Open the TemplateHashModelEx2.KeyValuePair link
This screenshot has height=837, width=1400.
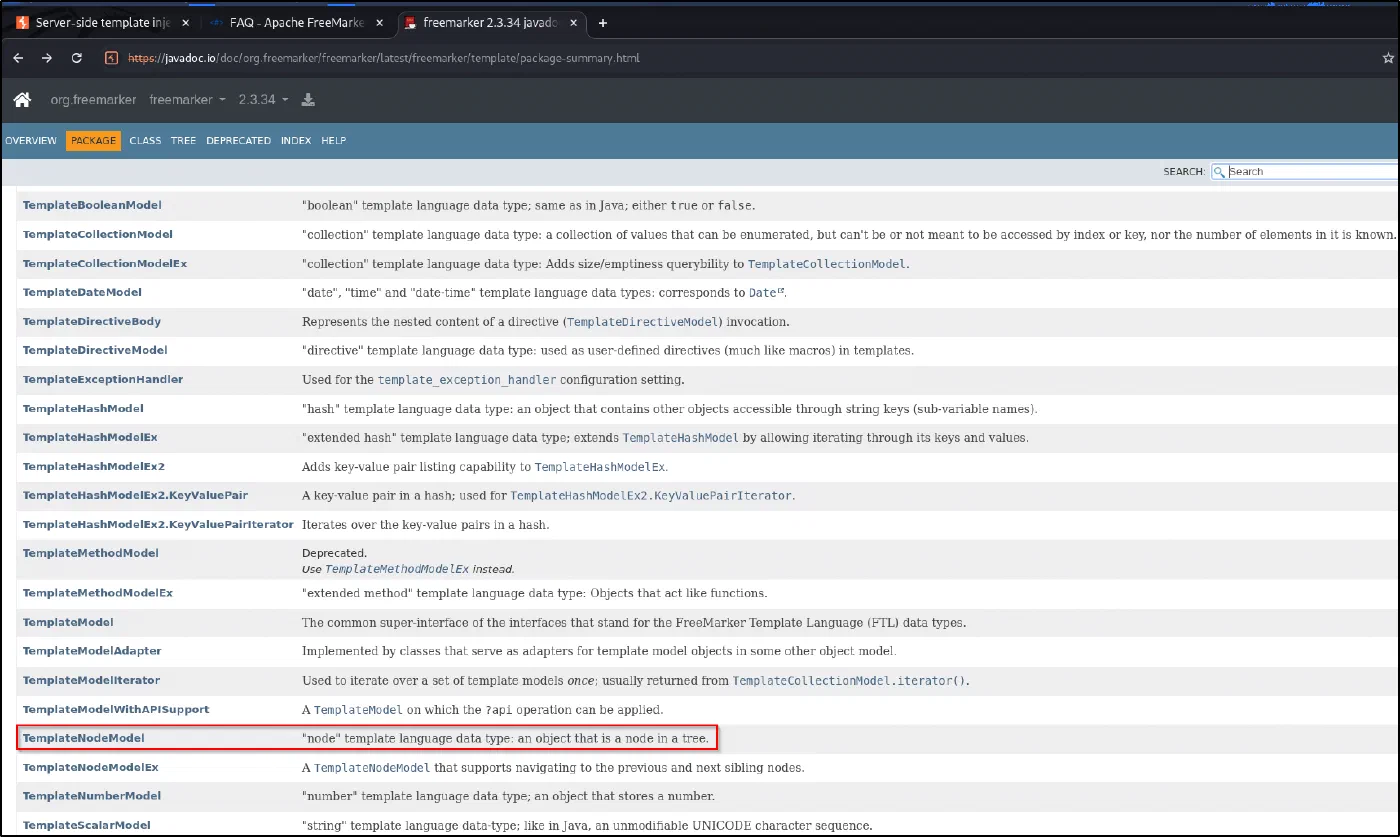click(x=135, y=495)
